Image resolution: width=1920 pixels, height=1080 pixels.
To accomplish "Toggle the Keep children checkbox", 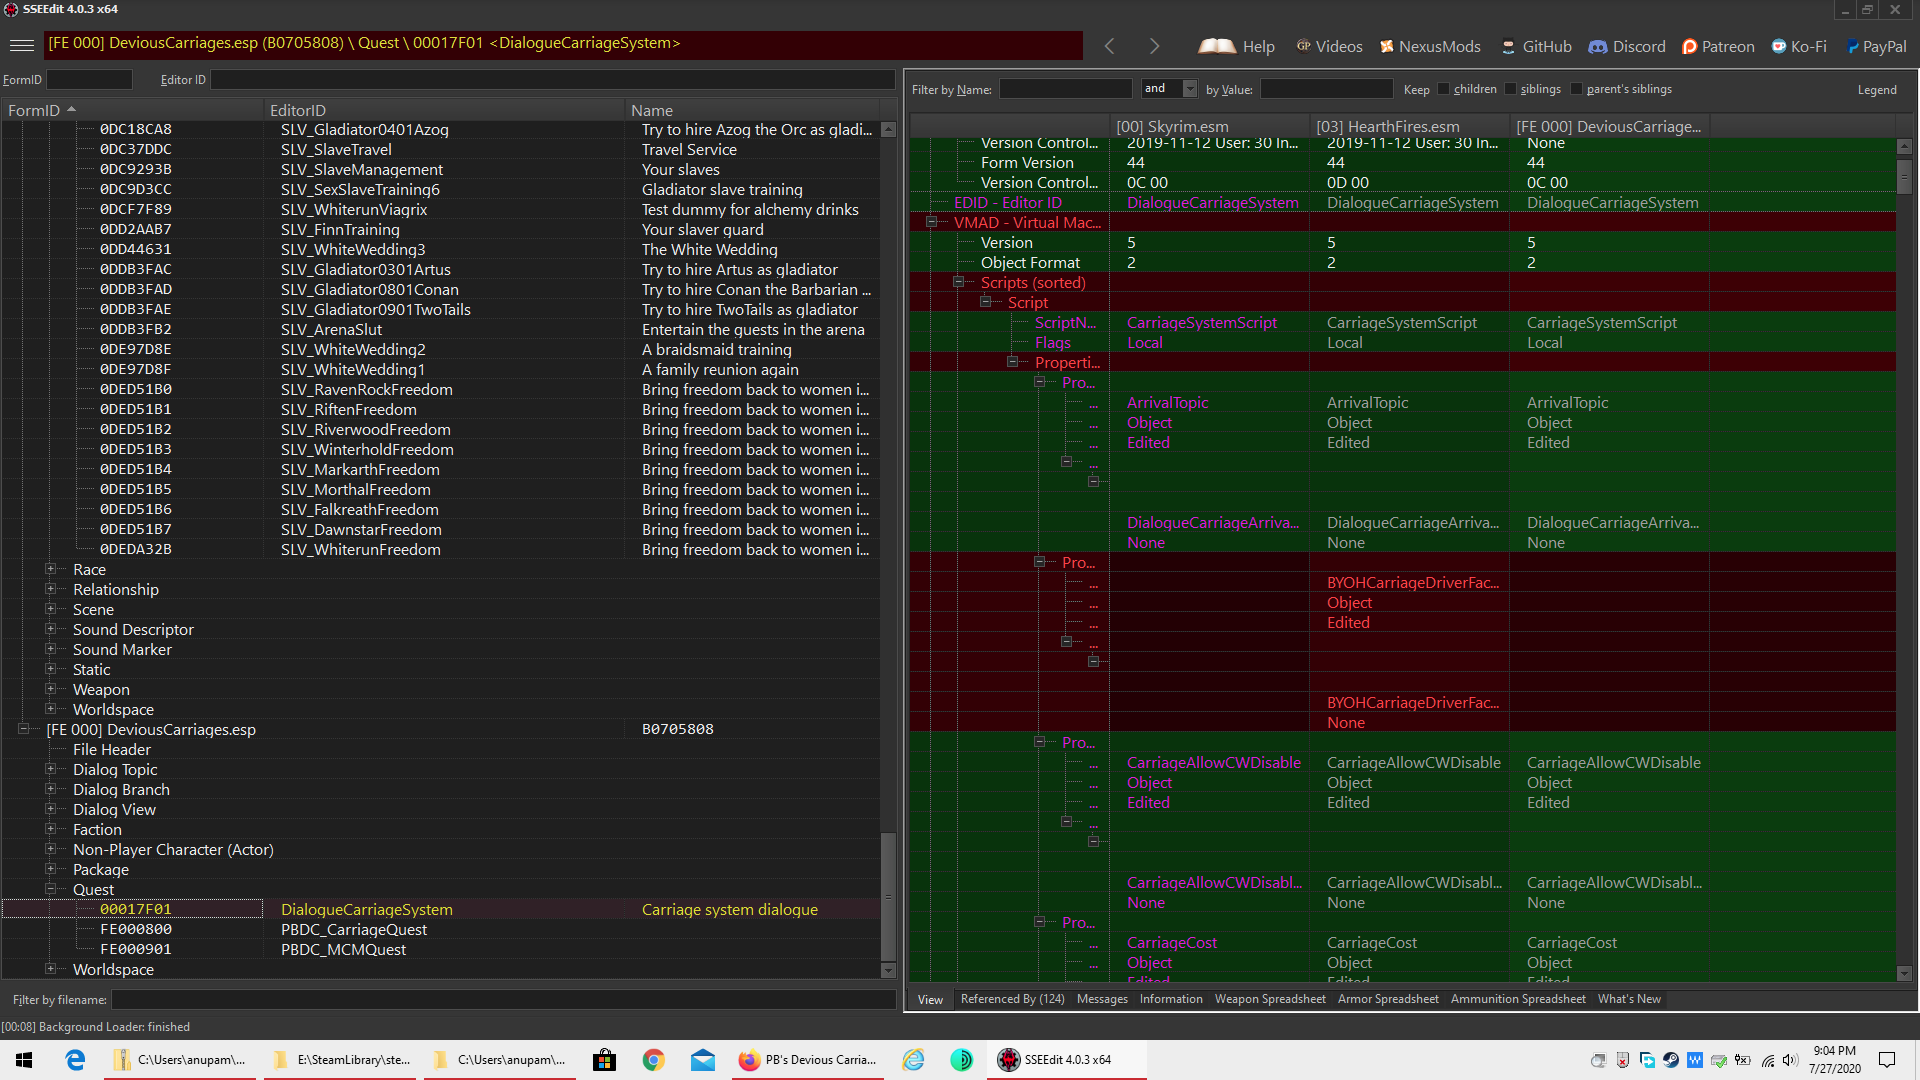I will 1443,89.
